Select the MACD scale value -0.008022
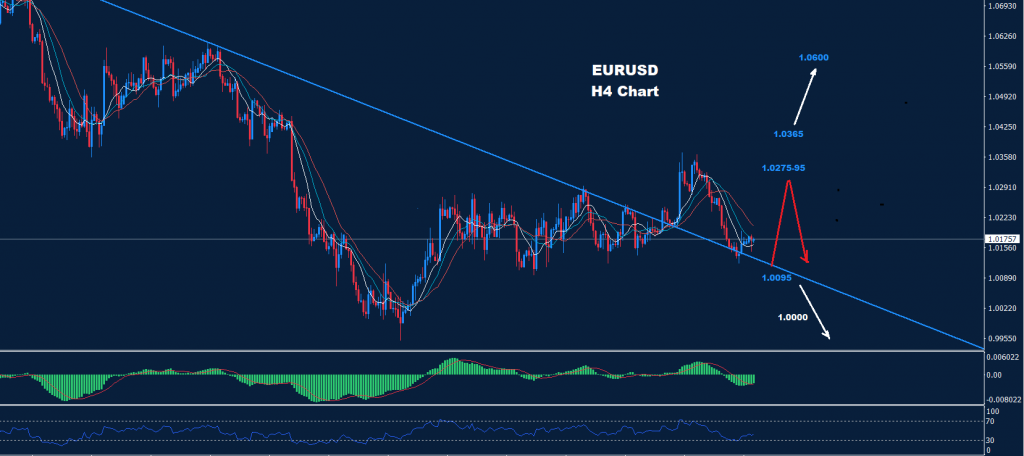 [1004, 399]
